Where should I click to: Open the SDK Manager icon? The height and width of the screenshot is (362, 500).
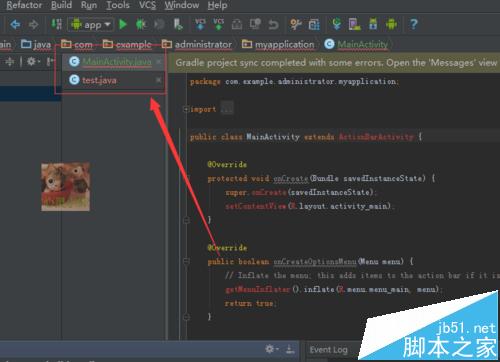pos(373,24)
